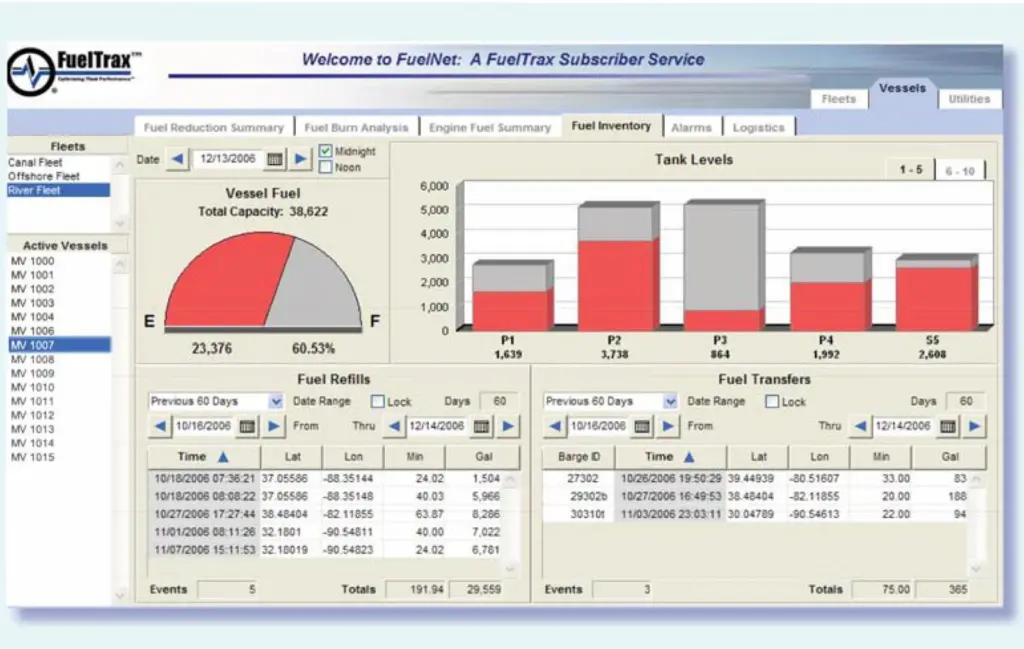Screen dimensions: 1024x649
Task: Select vessel MV 1010
Action: pos(59,387)
